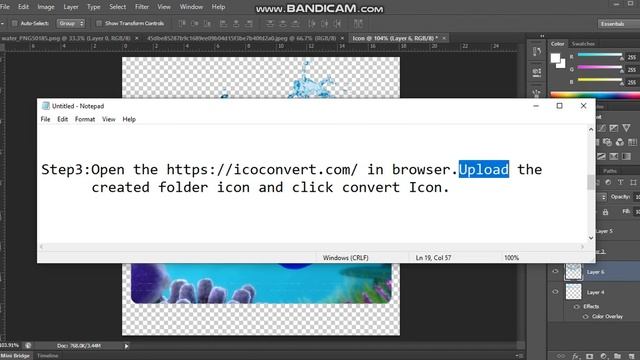Add a Color Lookup adjustment
The height and width of the screenshot is (360, 640).
coord(633,142)
